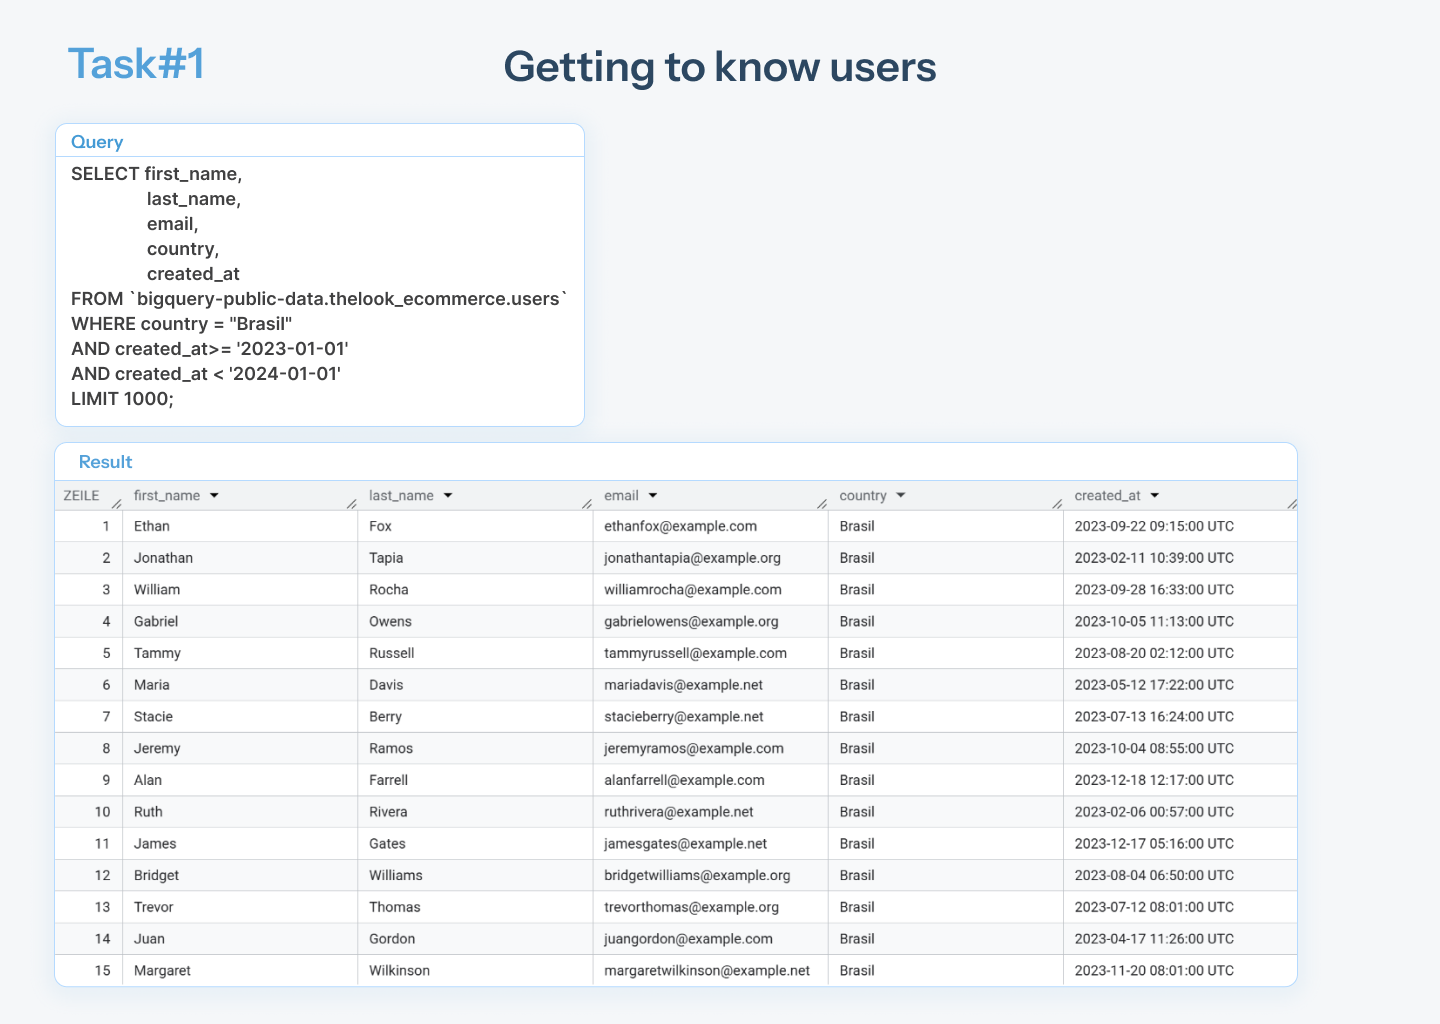Click the last name cell 'Russell'
The height and width of the screenshot is (1024, 1440).
(x=392, y=653)
